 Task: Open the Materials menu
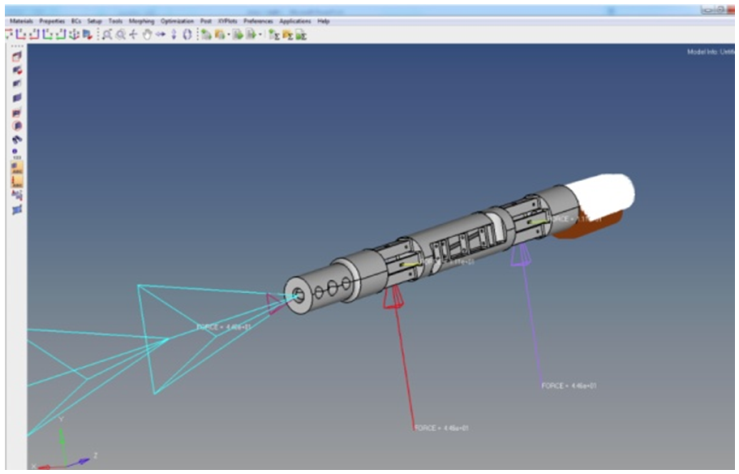[x=20, y=21]
